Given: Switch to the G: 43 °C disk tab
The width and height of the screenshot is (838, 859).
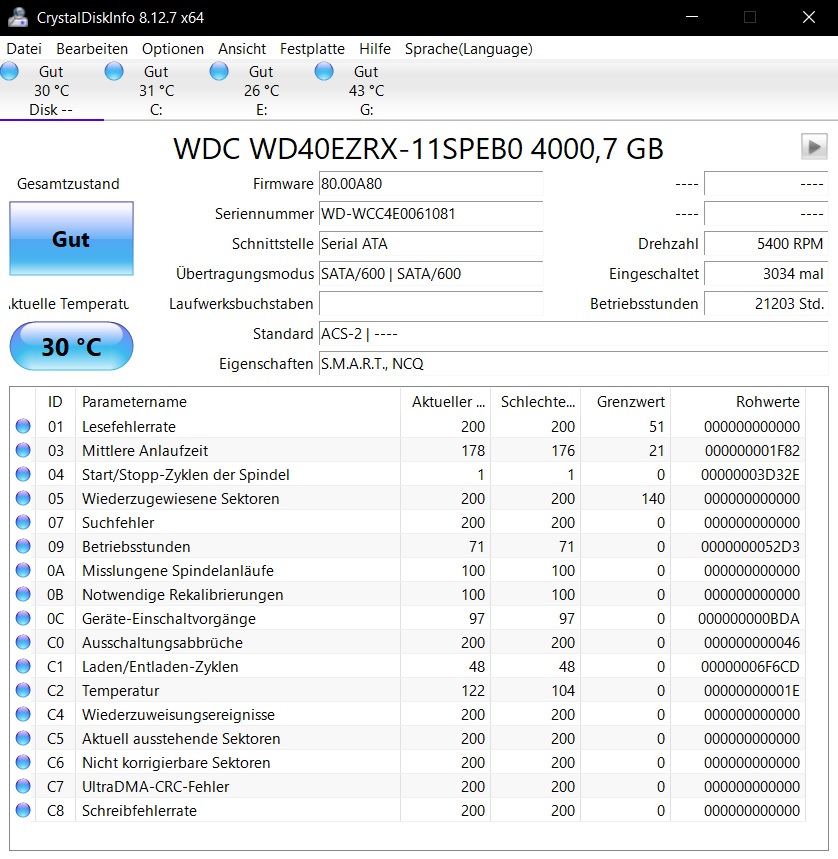Looking at the screenshot, I should coord(366,90).
